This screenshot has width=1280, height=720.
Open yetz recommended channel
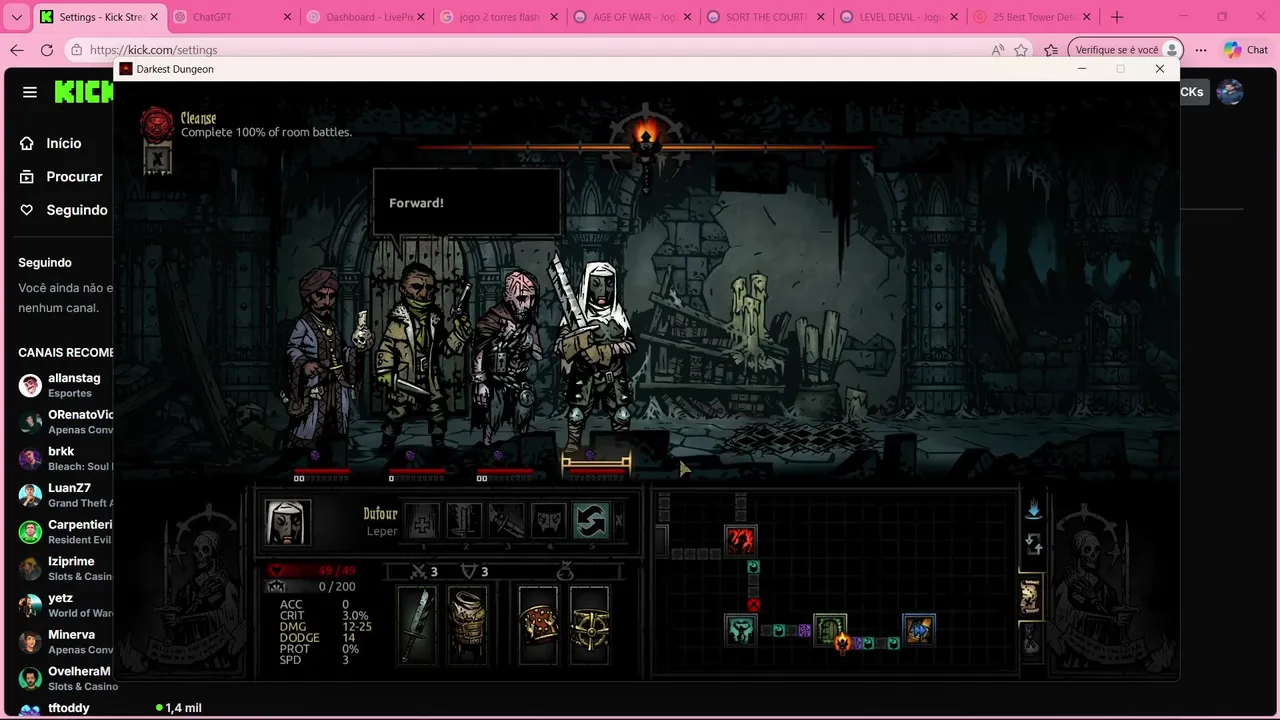(x=62, y=605)
